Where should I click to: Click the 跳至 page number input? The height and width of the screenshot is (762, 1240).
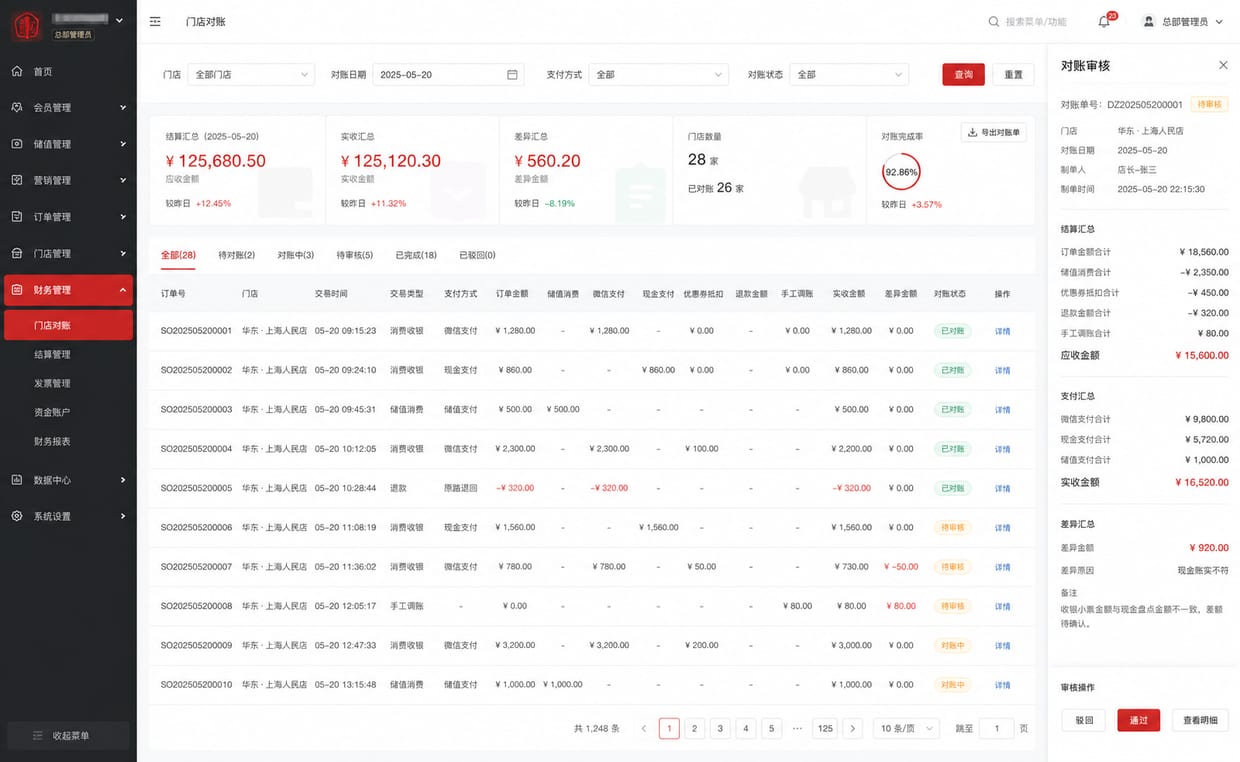[x=996, y=729]
